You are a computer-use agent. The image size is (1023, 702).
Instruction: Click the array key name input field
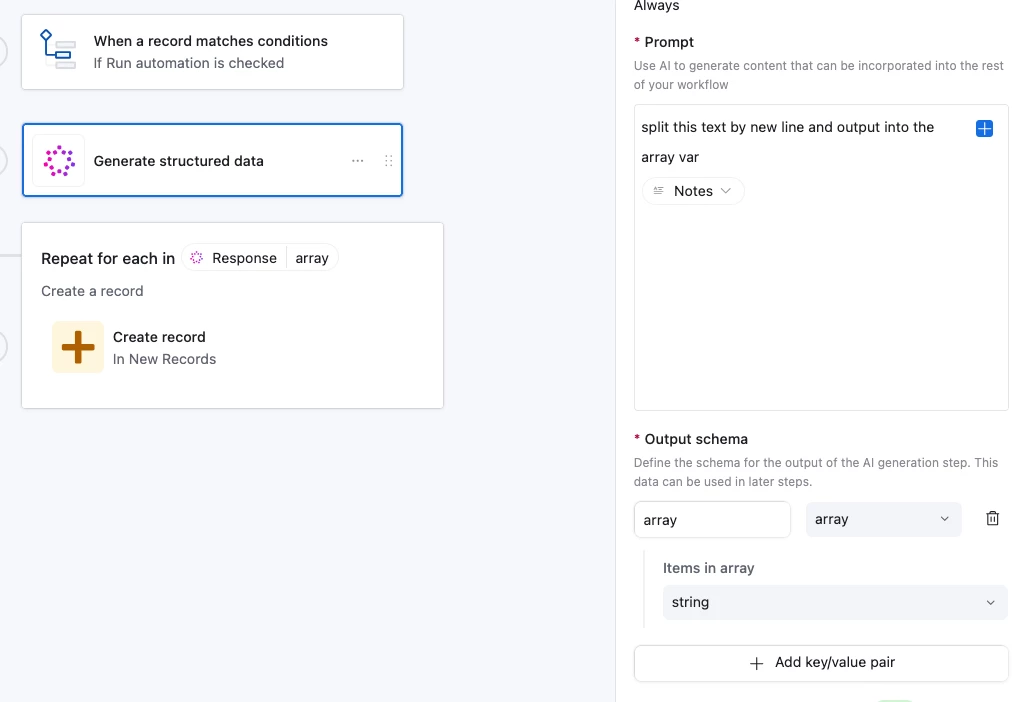[x=712, y=519]
